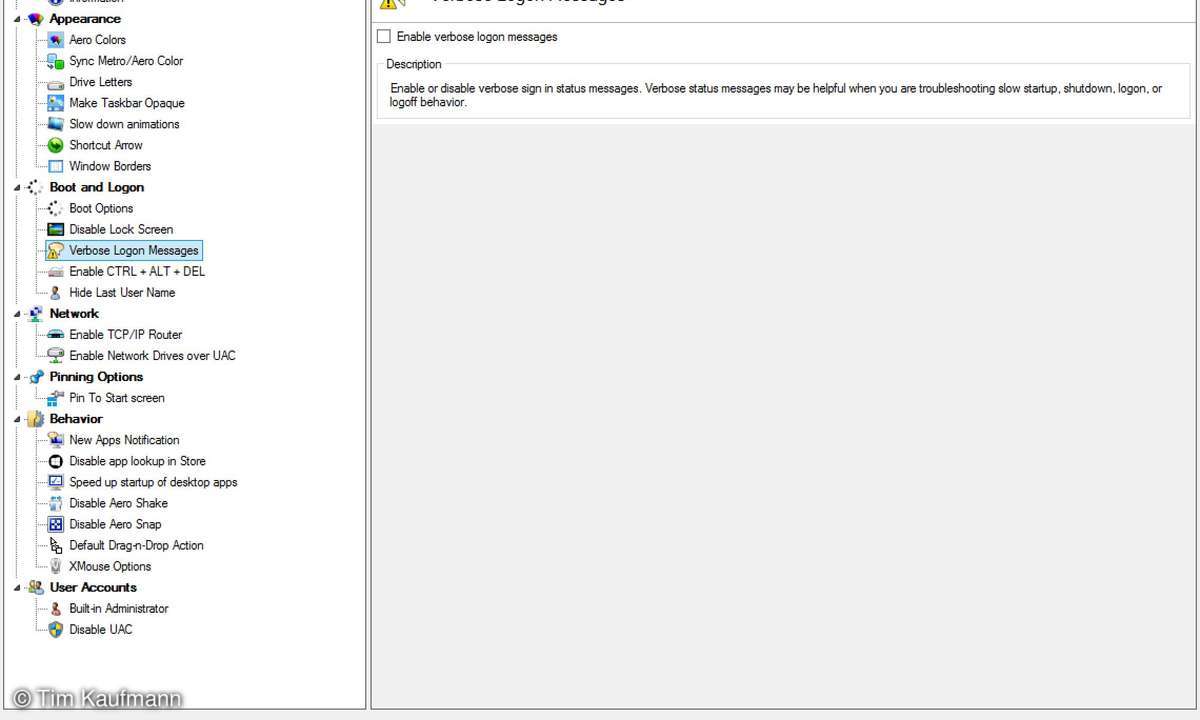Click the Slow down animations icon

(56, 124)
